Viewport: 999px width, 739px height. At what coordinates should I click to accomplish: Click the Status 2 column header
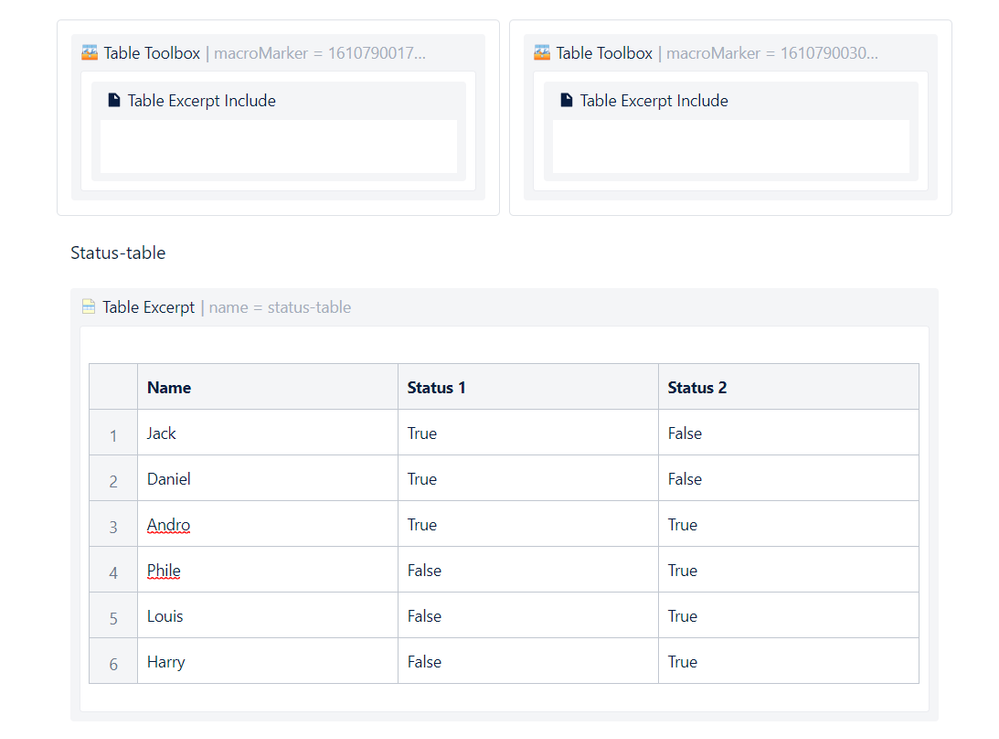pyautogui.click(x=789, y=387)
